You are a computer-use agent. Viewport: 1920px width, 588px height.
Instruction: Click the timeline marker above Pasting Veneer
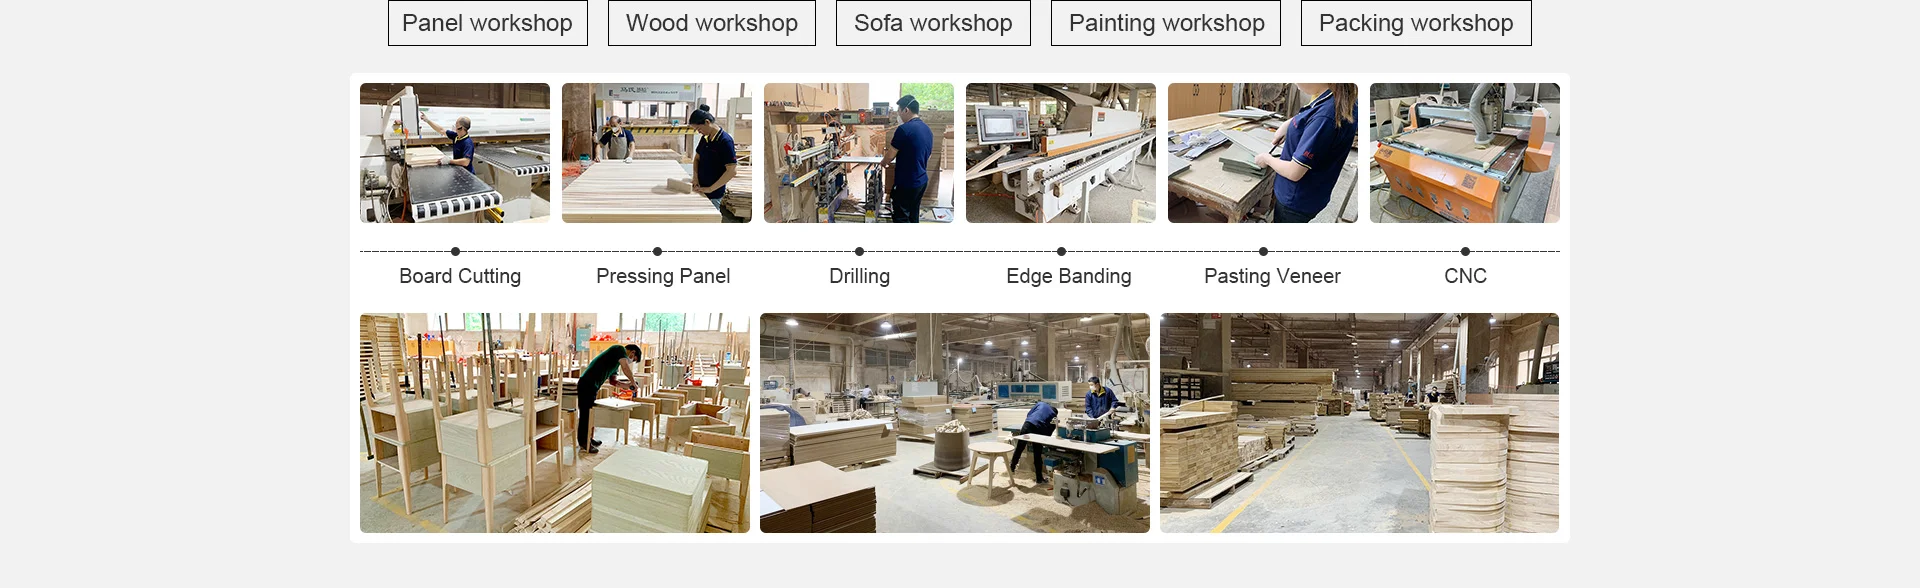tap(1264, 252)
